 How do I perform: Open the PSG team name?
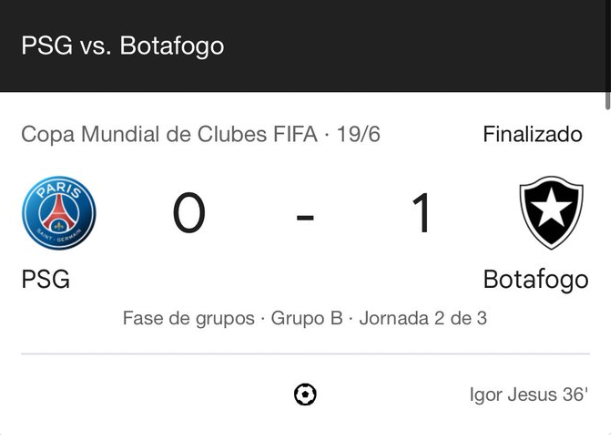point(46,279)
